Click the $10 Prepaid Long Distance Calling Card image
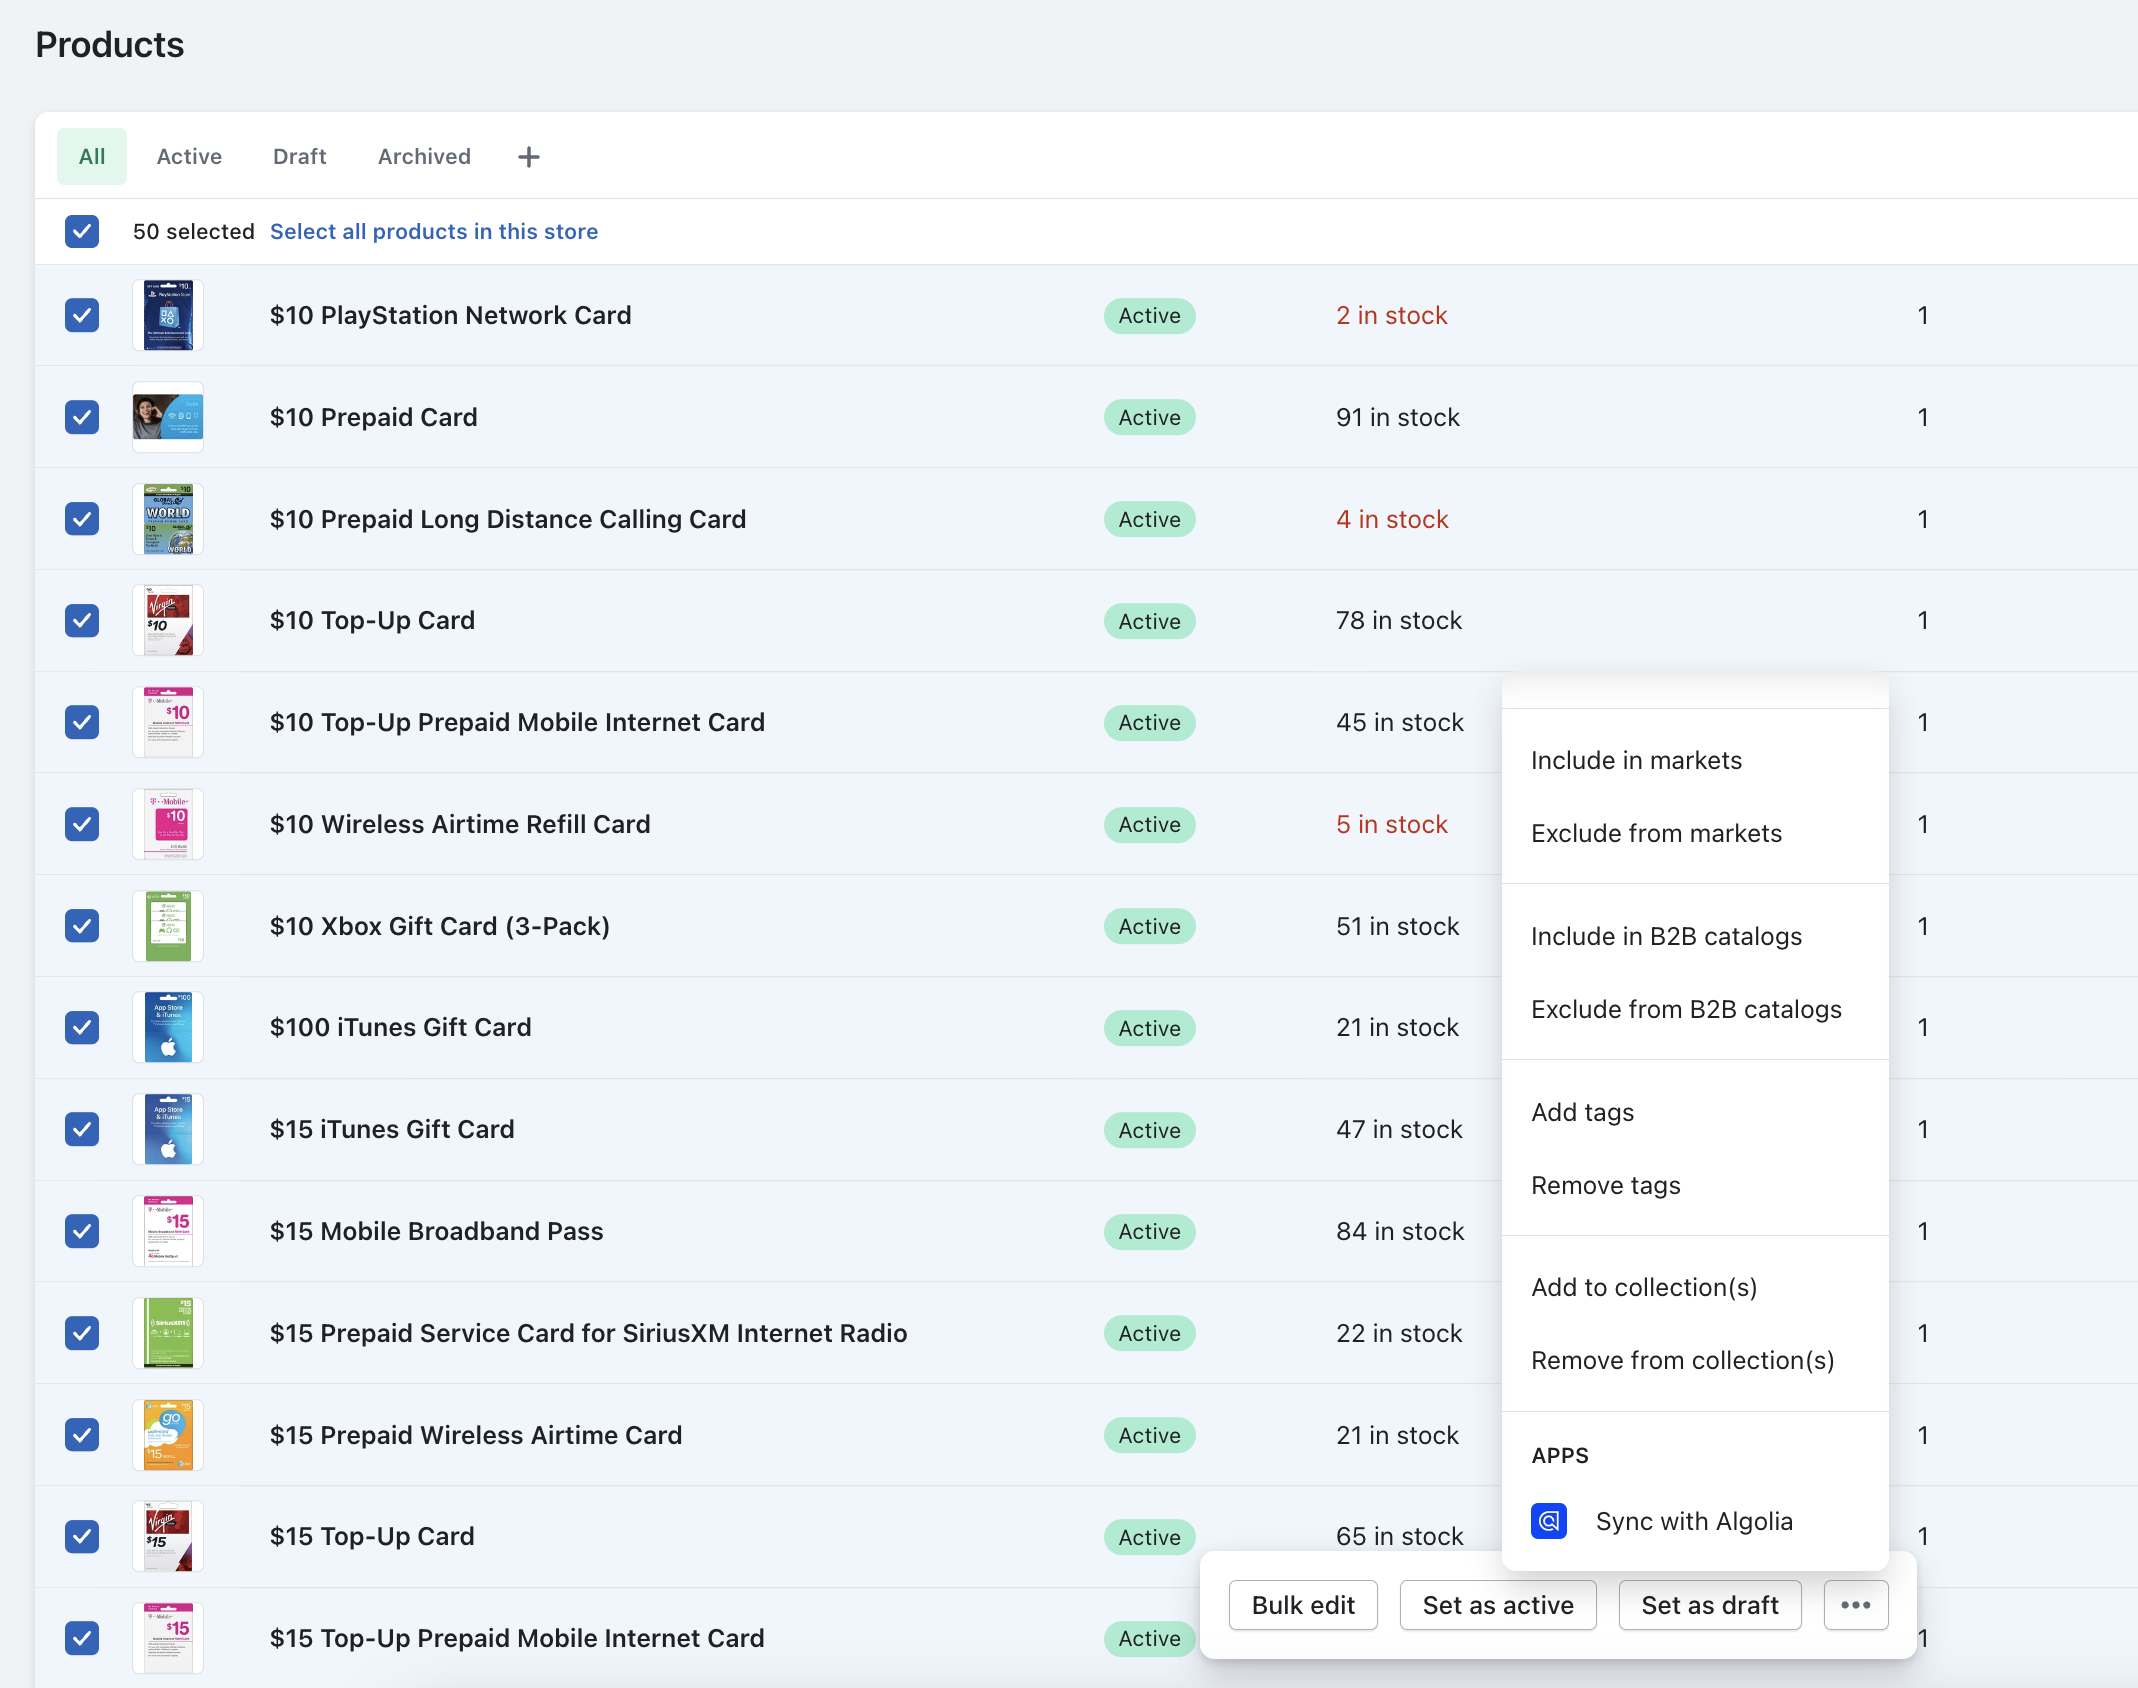Viewport: 2138px width, 1688px height. click(x=168, y=519)
